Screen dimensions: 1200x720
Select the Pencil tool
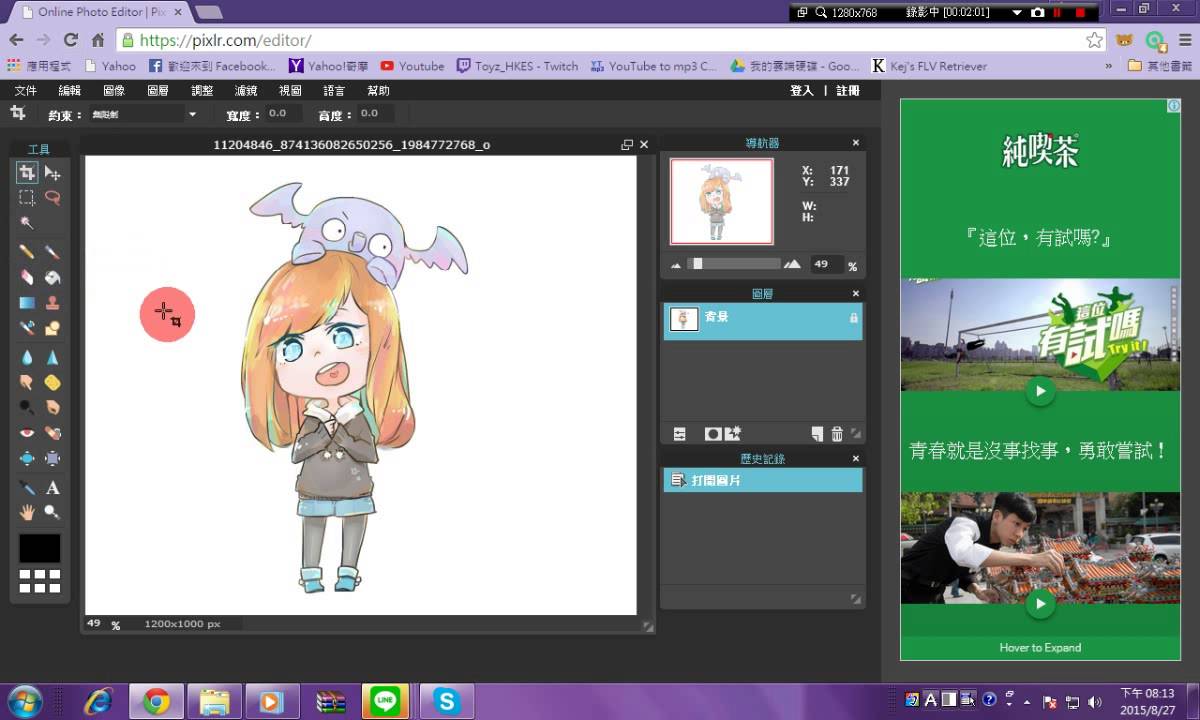coord(27,252)
